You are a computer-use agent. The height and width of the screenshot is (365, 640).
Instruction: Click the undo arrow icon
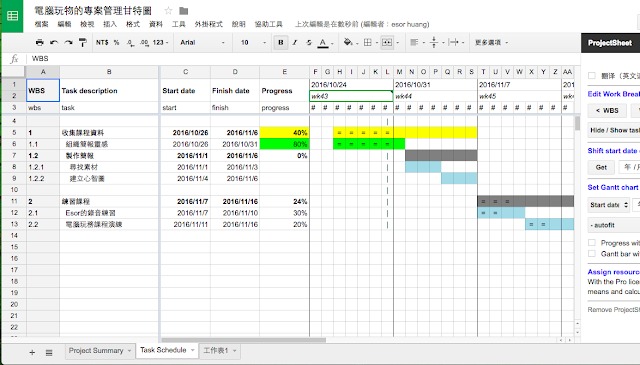click(x=54, y=42)
